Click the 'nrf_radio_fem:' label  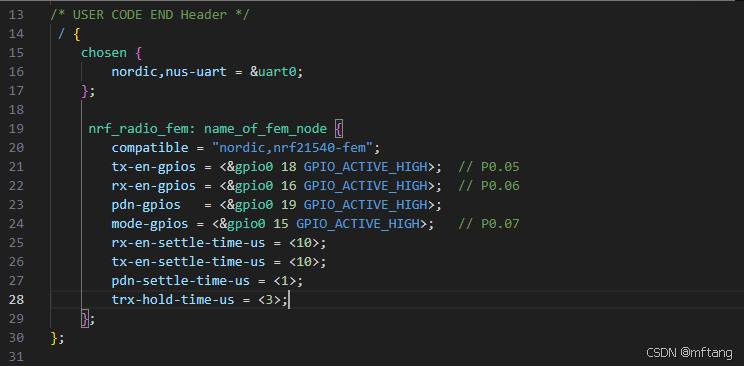pyautogui.click(x=142, y=129)
